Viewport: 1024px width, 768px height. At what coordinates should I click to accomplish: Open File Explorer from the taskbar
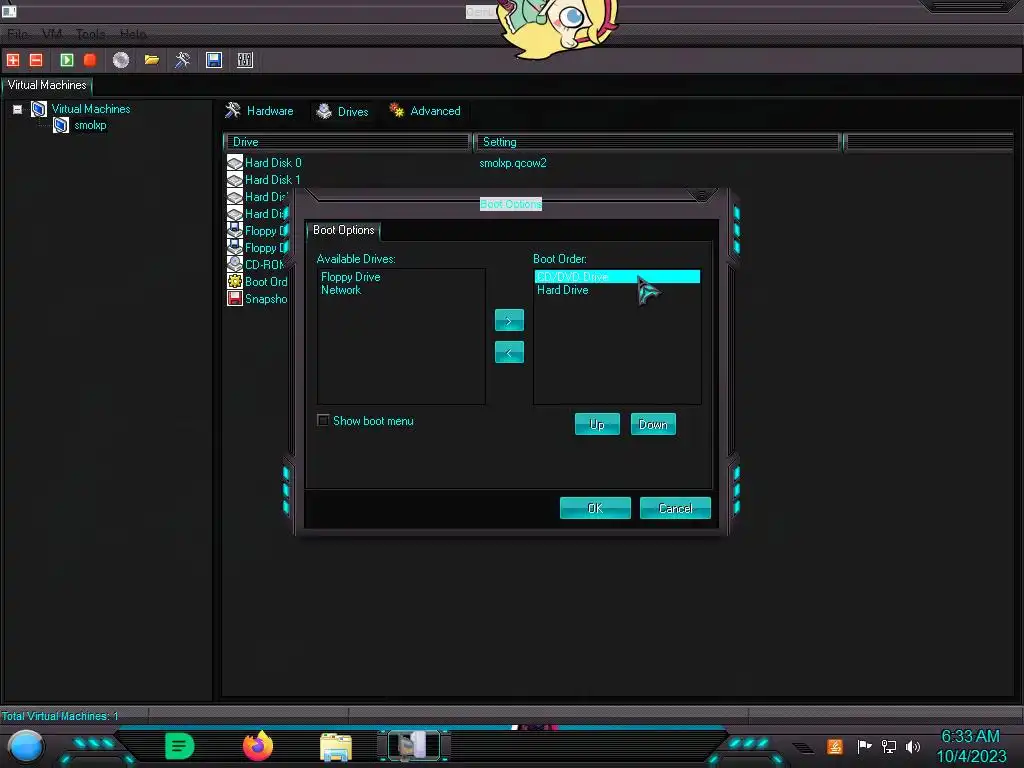tap(336, 747)
